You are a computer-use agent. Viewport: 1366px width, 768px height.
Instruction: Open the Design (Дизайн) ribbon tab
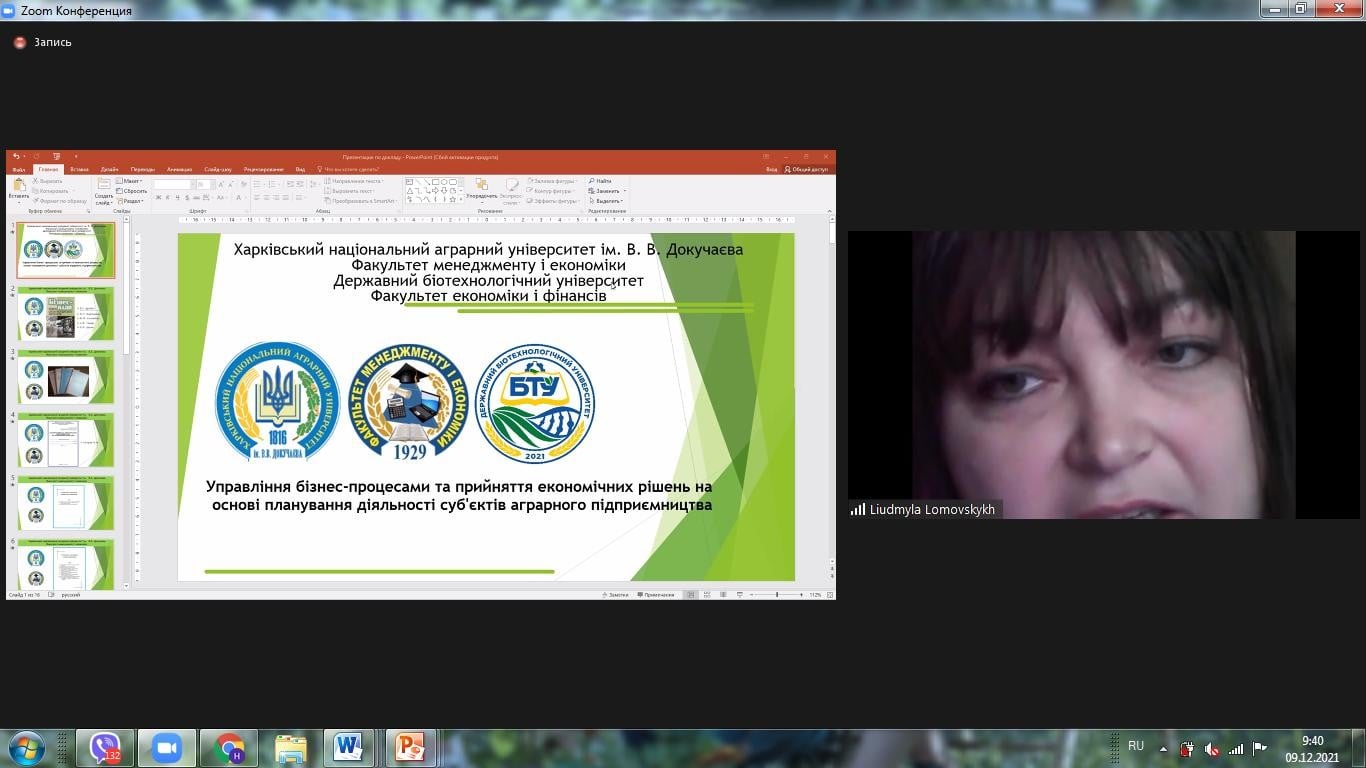(x=109, y=170)
